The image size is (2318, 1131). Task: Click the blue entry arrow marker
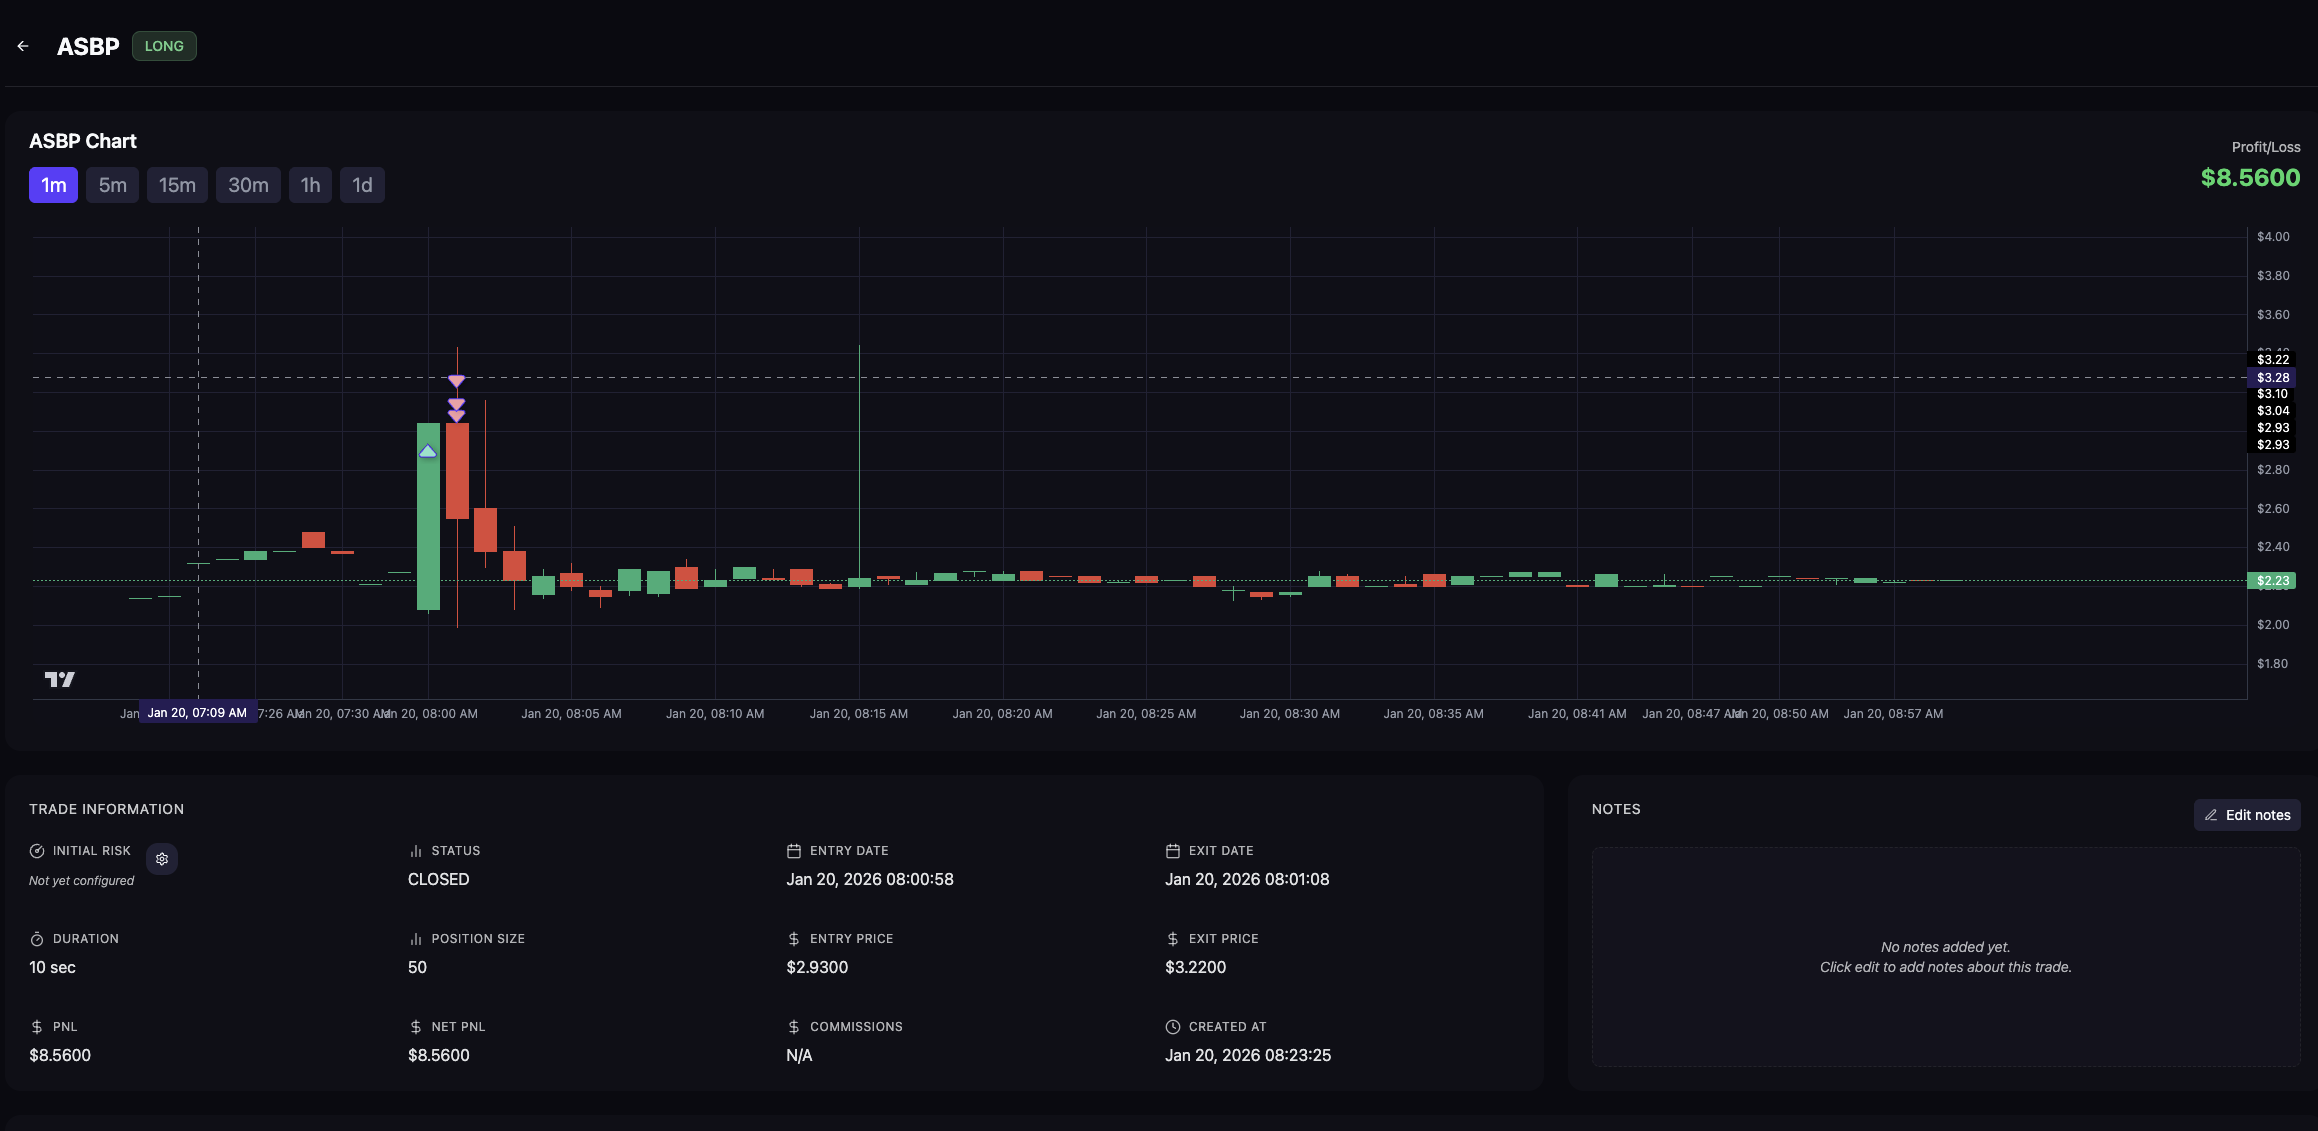[428, 452]
